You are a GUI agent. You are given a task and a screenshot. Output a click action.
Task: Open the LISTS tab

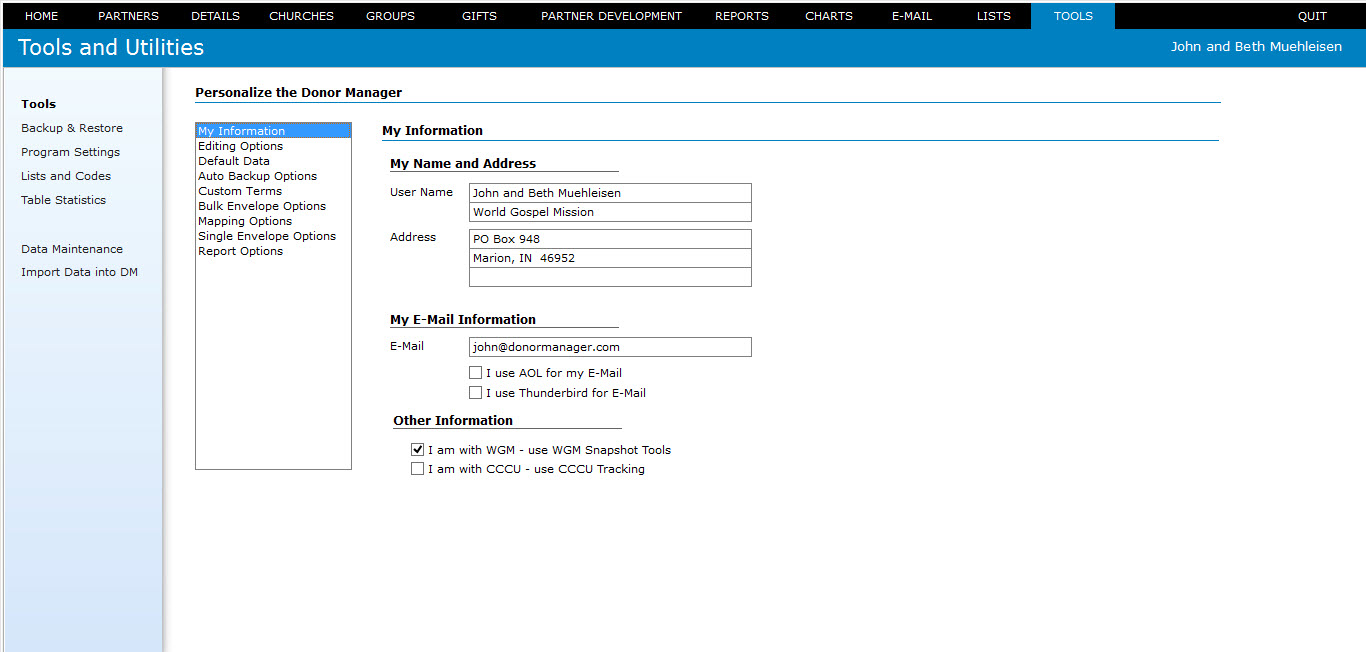pos(993,16)
